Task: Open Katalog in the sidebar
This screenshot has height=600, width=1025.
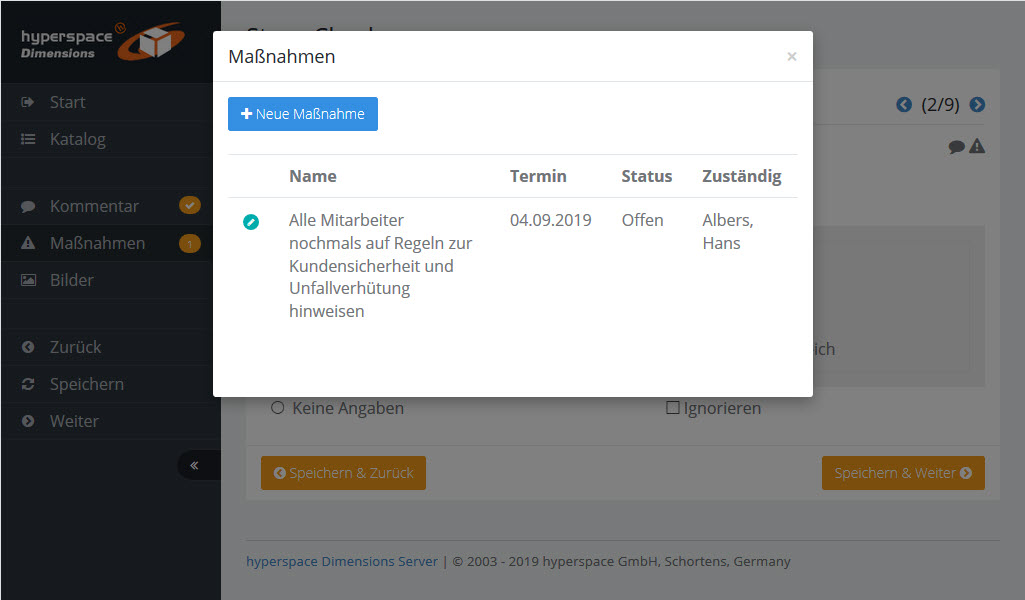Action: (77, 139)
